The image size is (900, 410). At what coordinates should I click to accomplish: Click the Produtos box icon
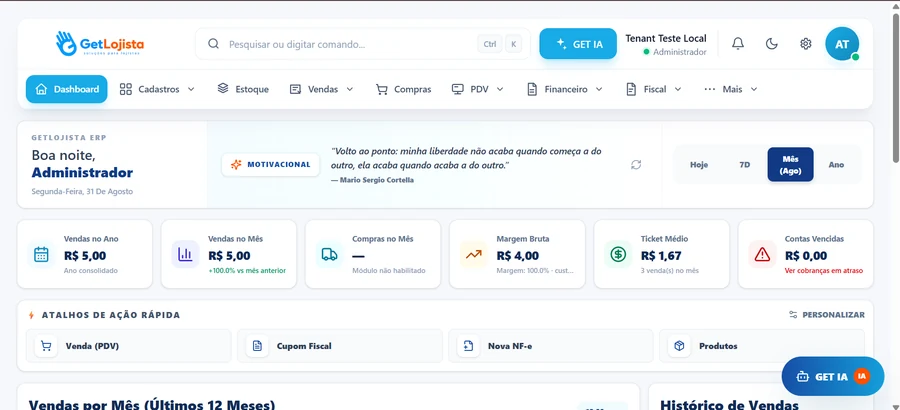pyautogui.click(x=680, y=346)
